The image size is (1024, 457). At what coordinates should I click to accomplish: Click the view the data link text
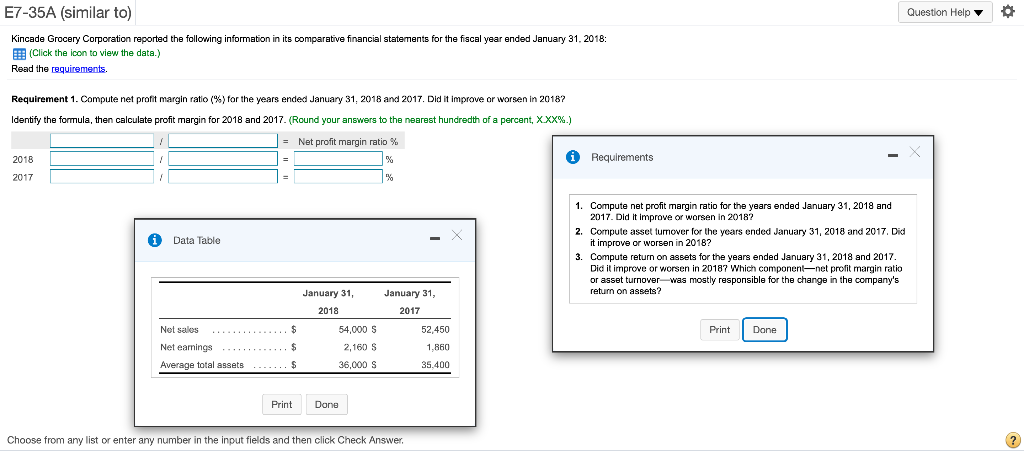click(95, 54)
